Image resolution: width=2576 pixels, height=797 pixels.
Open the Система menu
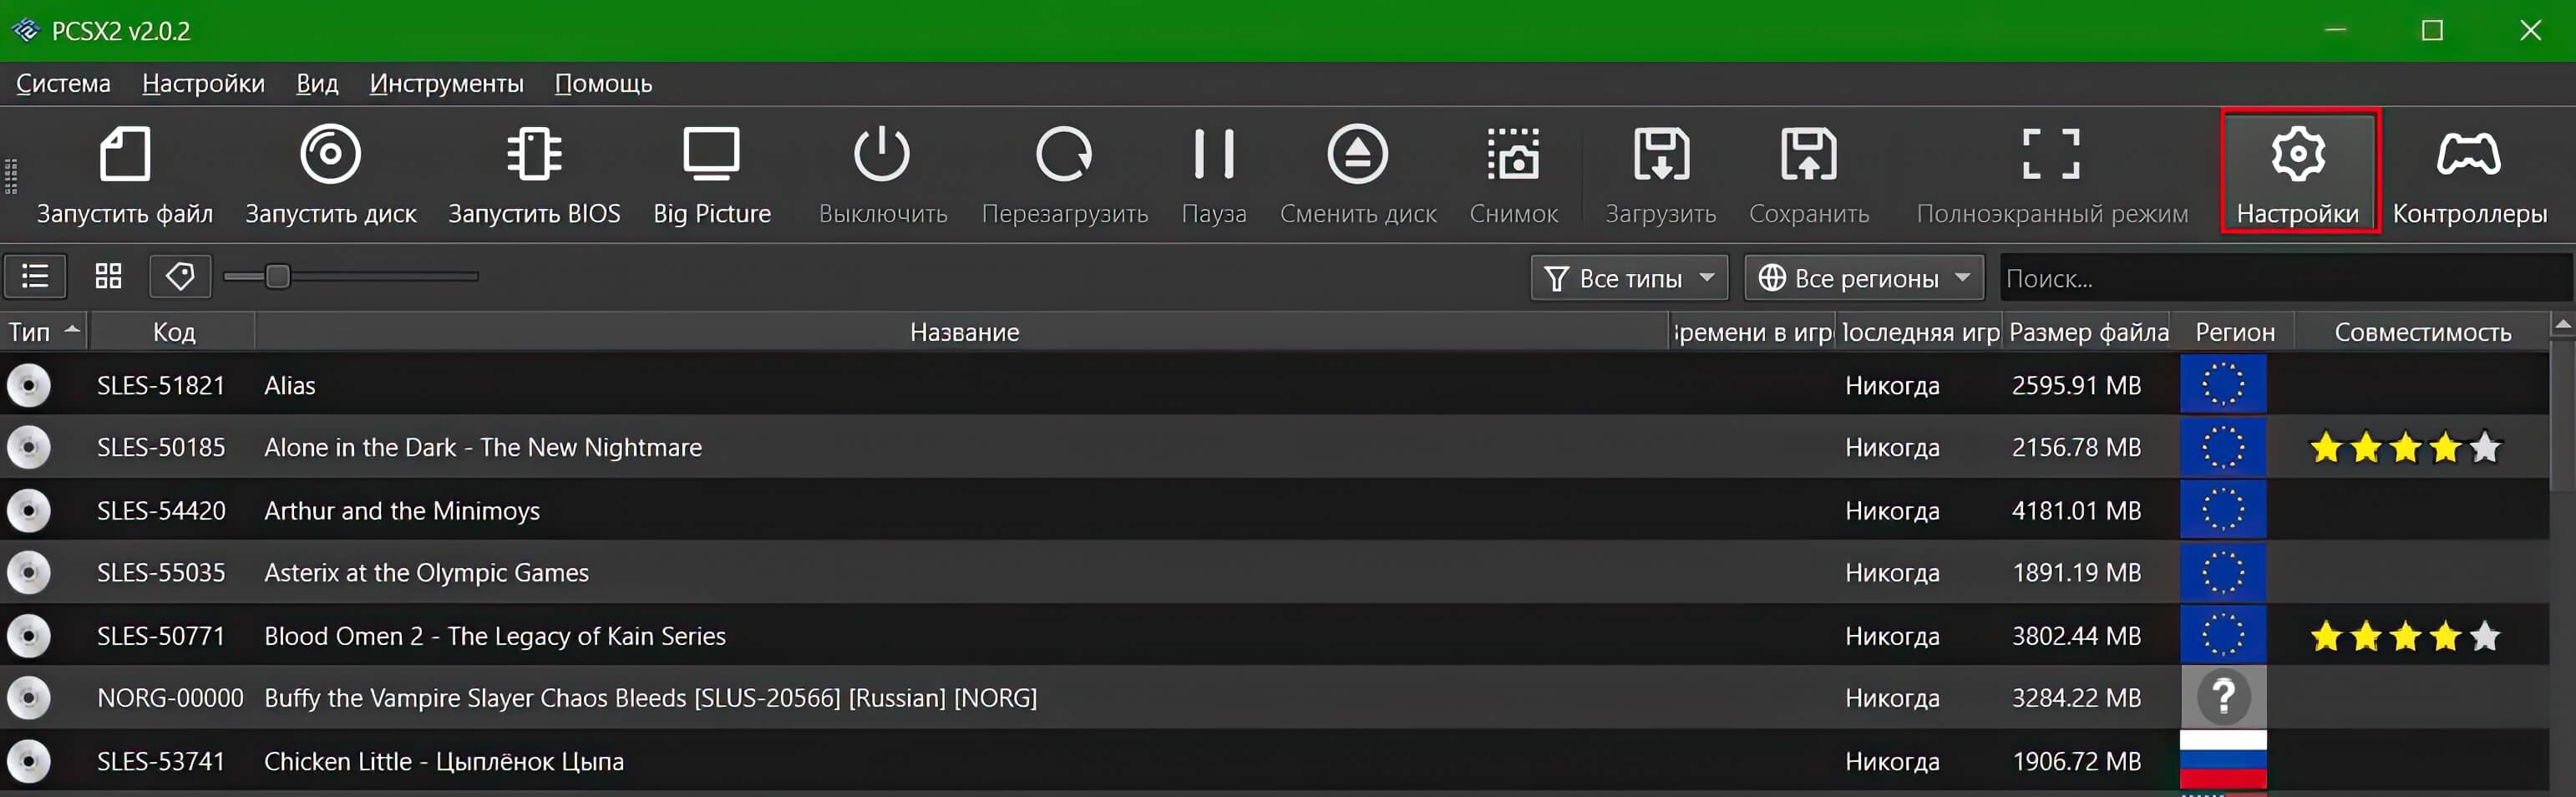click(63, 84)
